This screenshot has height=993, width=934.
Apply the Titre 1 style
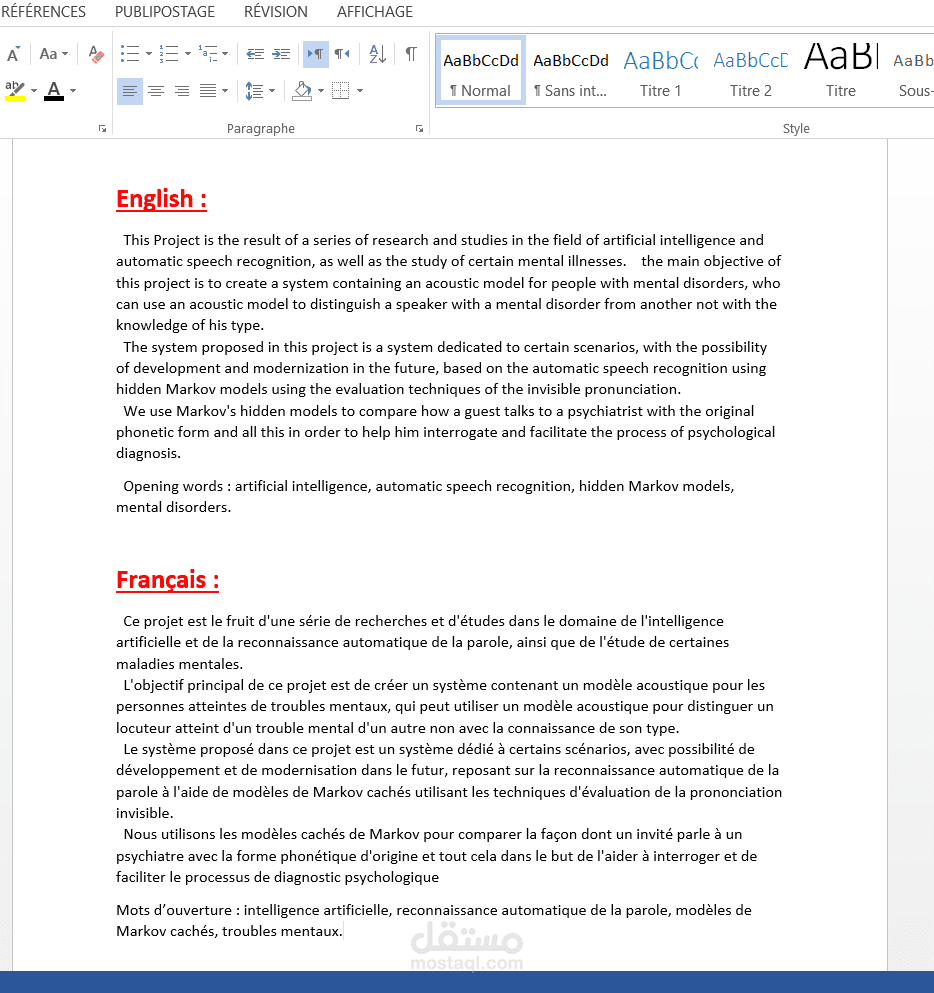coord(660,70)
